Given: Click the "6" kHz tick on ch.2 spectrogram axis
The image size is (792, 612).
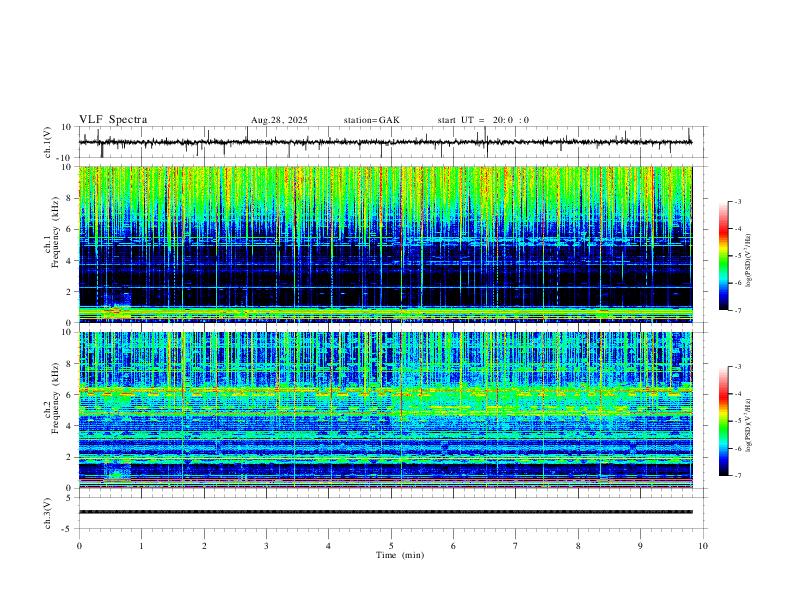Looking at the screenshot, I should pyautogui.click(x=69, y=395).
